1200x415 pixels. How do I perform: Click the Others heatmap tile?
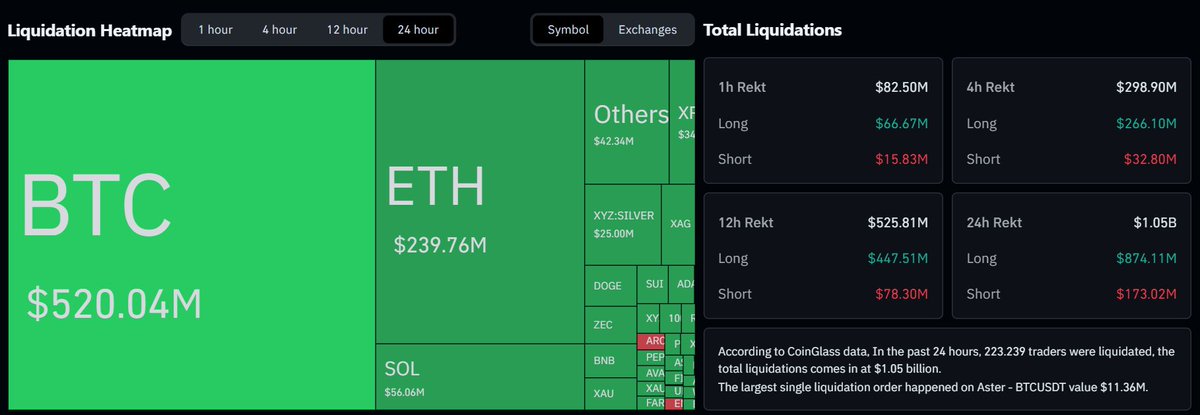click(x=627, y=121)
